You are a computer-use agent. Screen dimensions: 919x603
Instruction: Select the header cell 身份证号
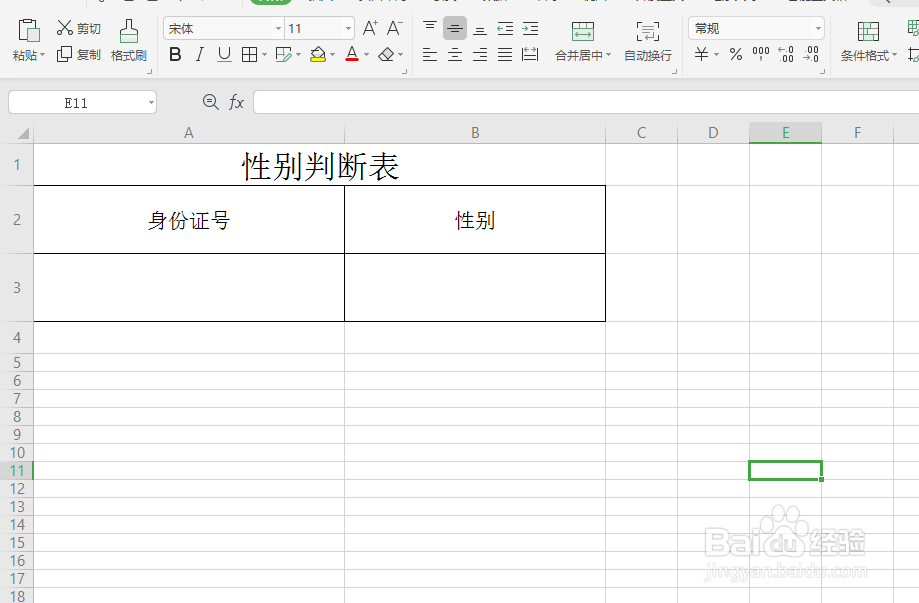pos(189,220)
